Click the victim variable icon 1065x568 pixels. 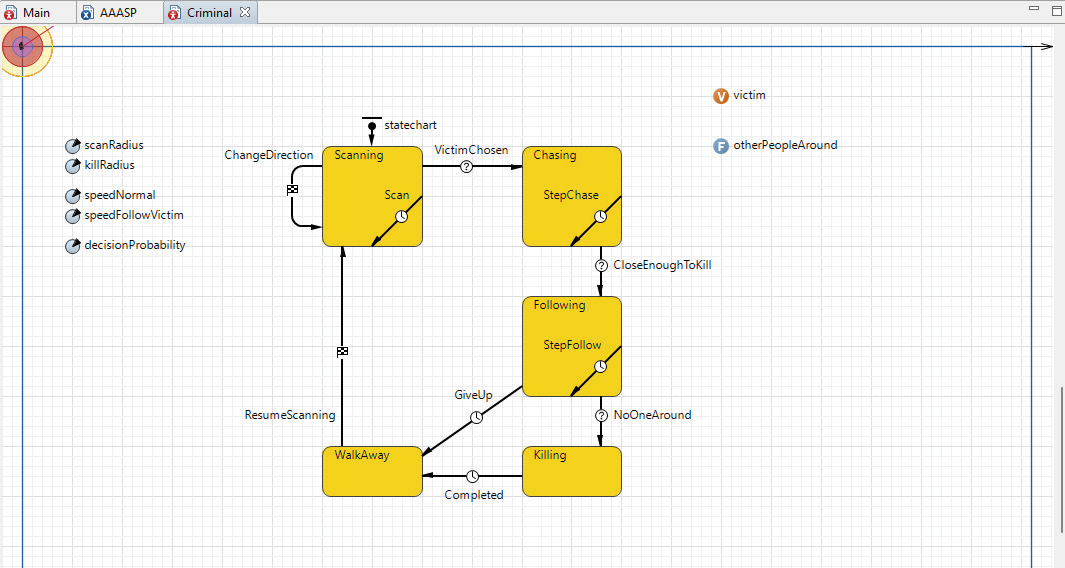[x=721, y=96]
